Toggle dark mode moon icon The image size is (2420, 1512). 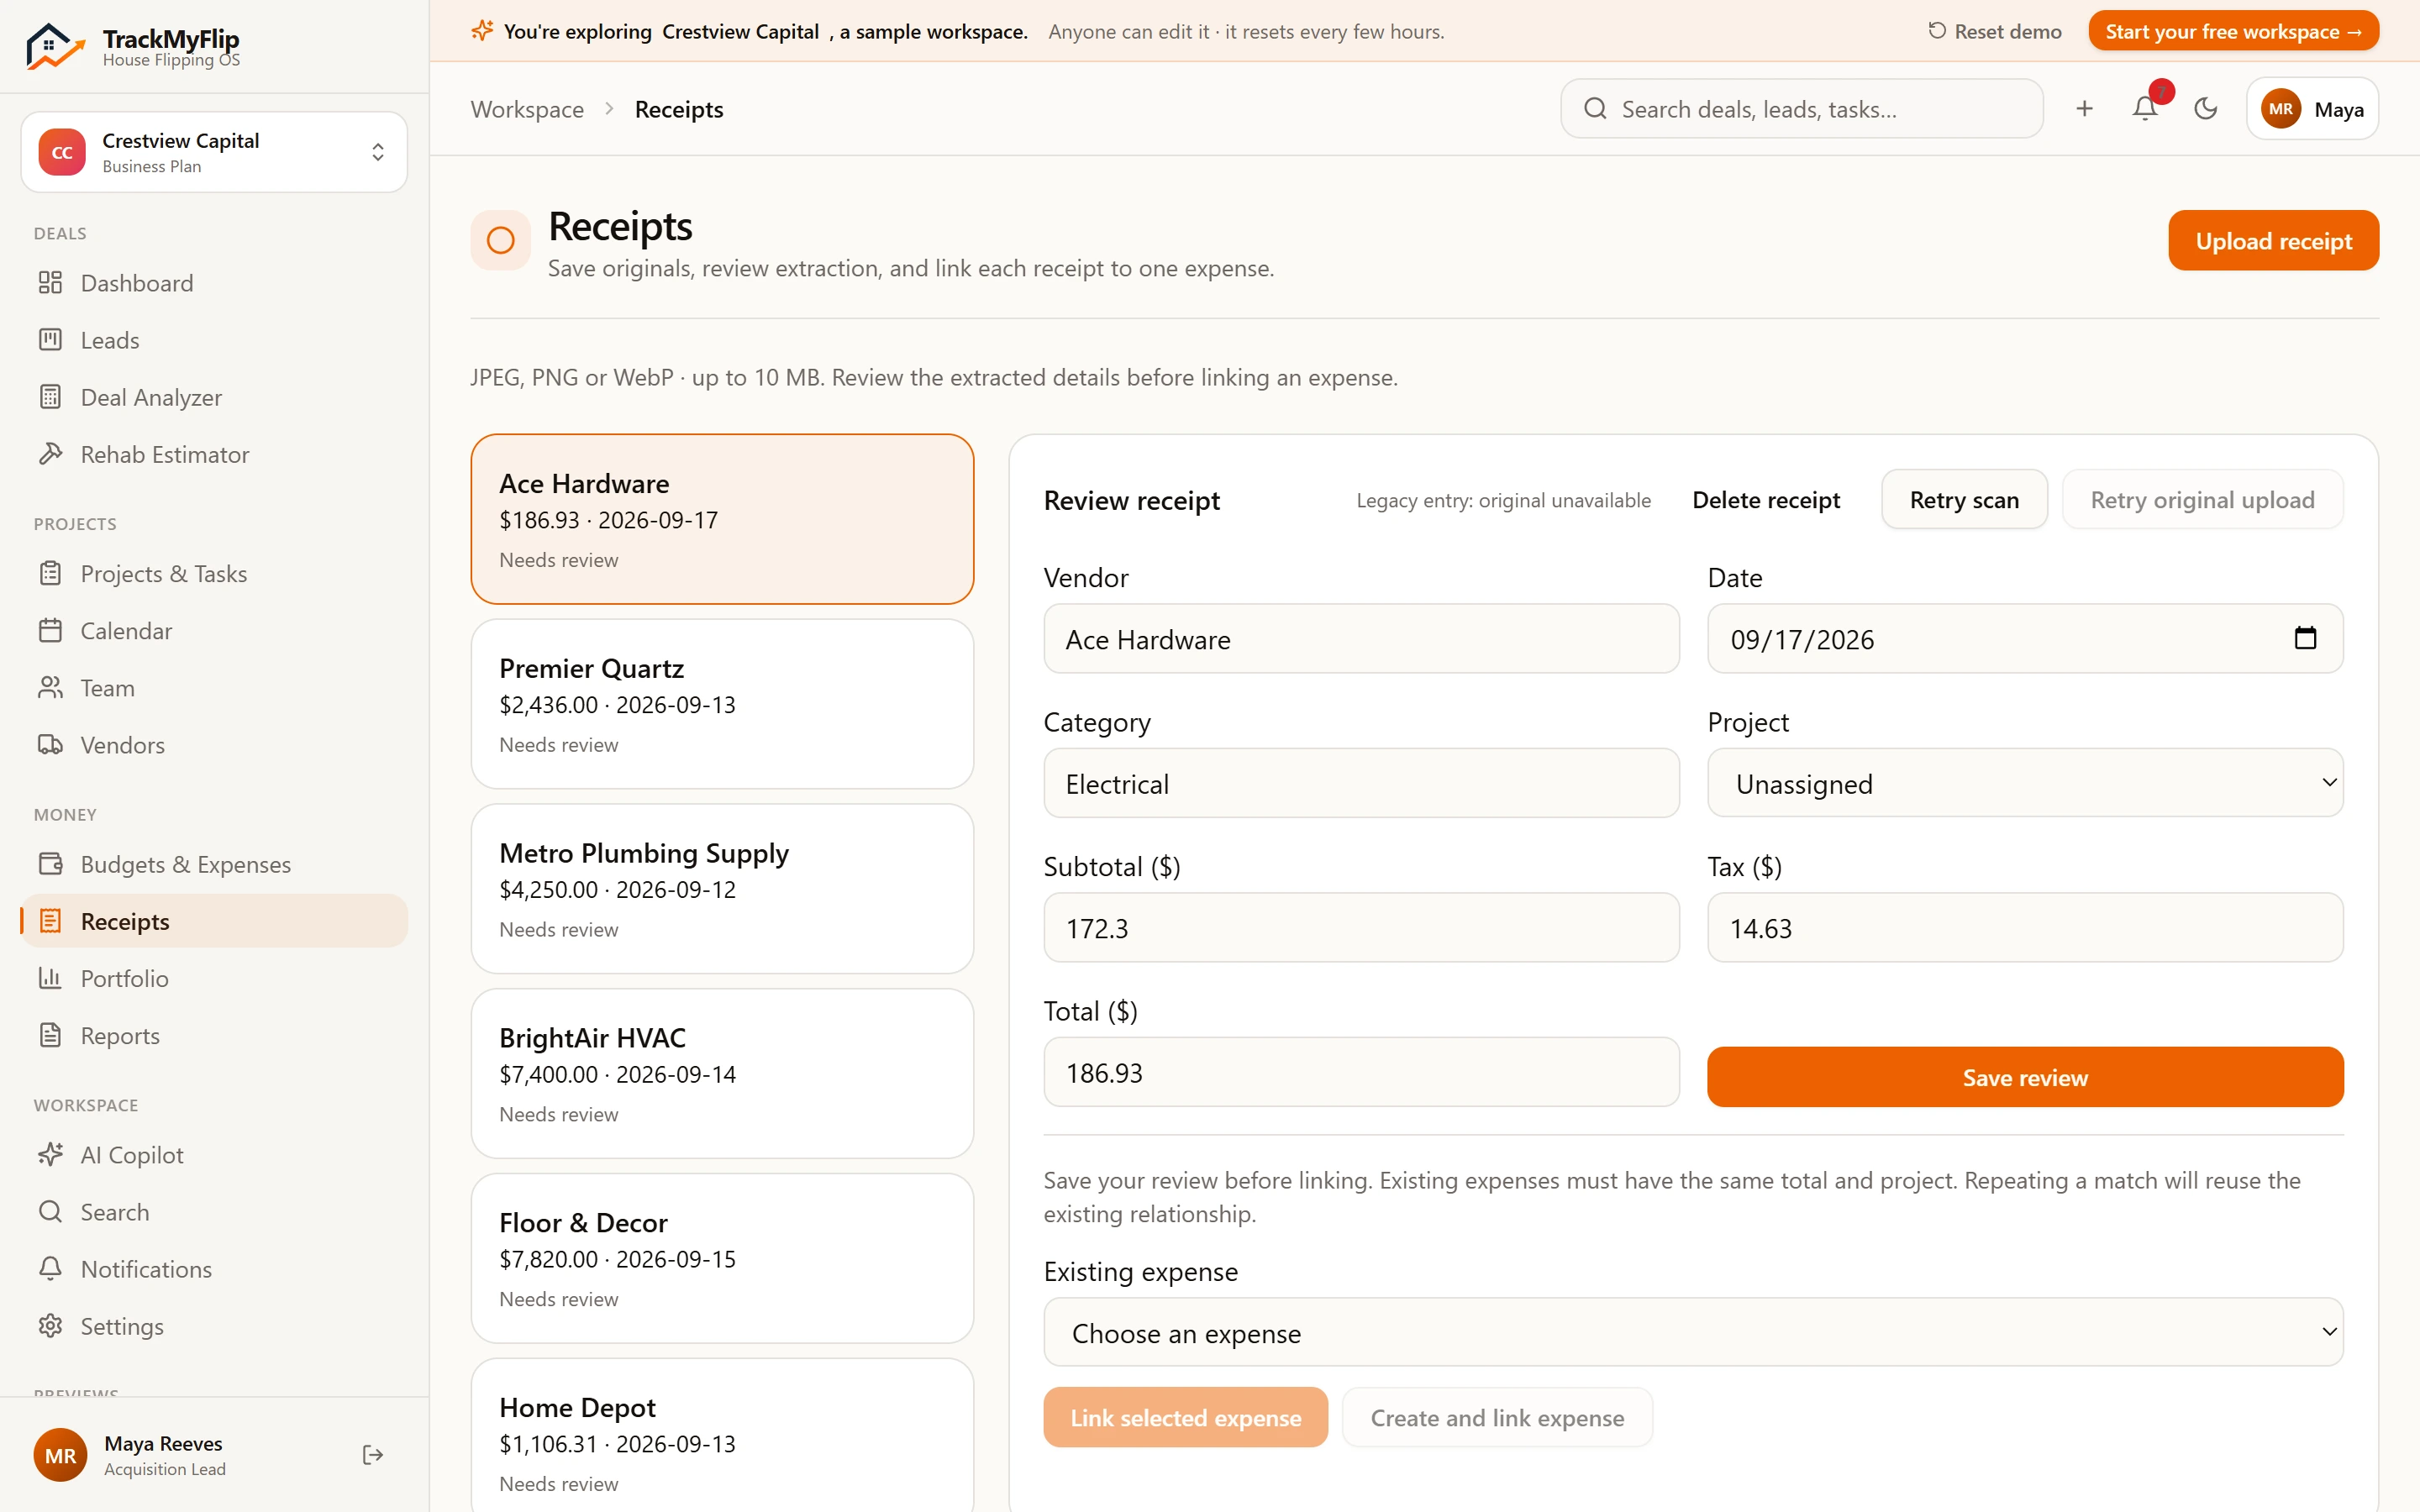[2206, 108]
